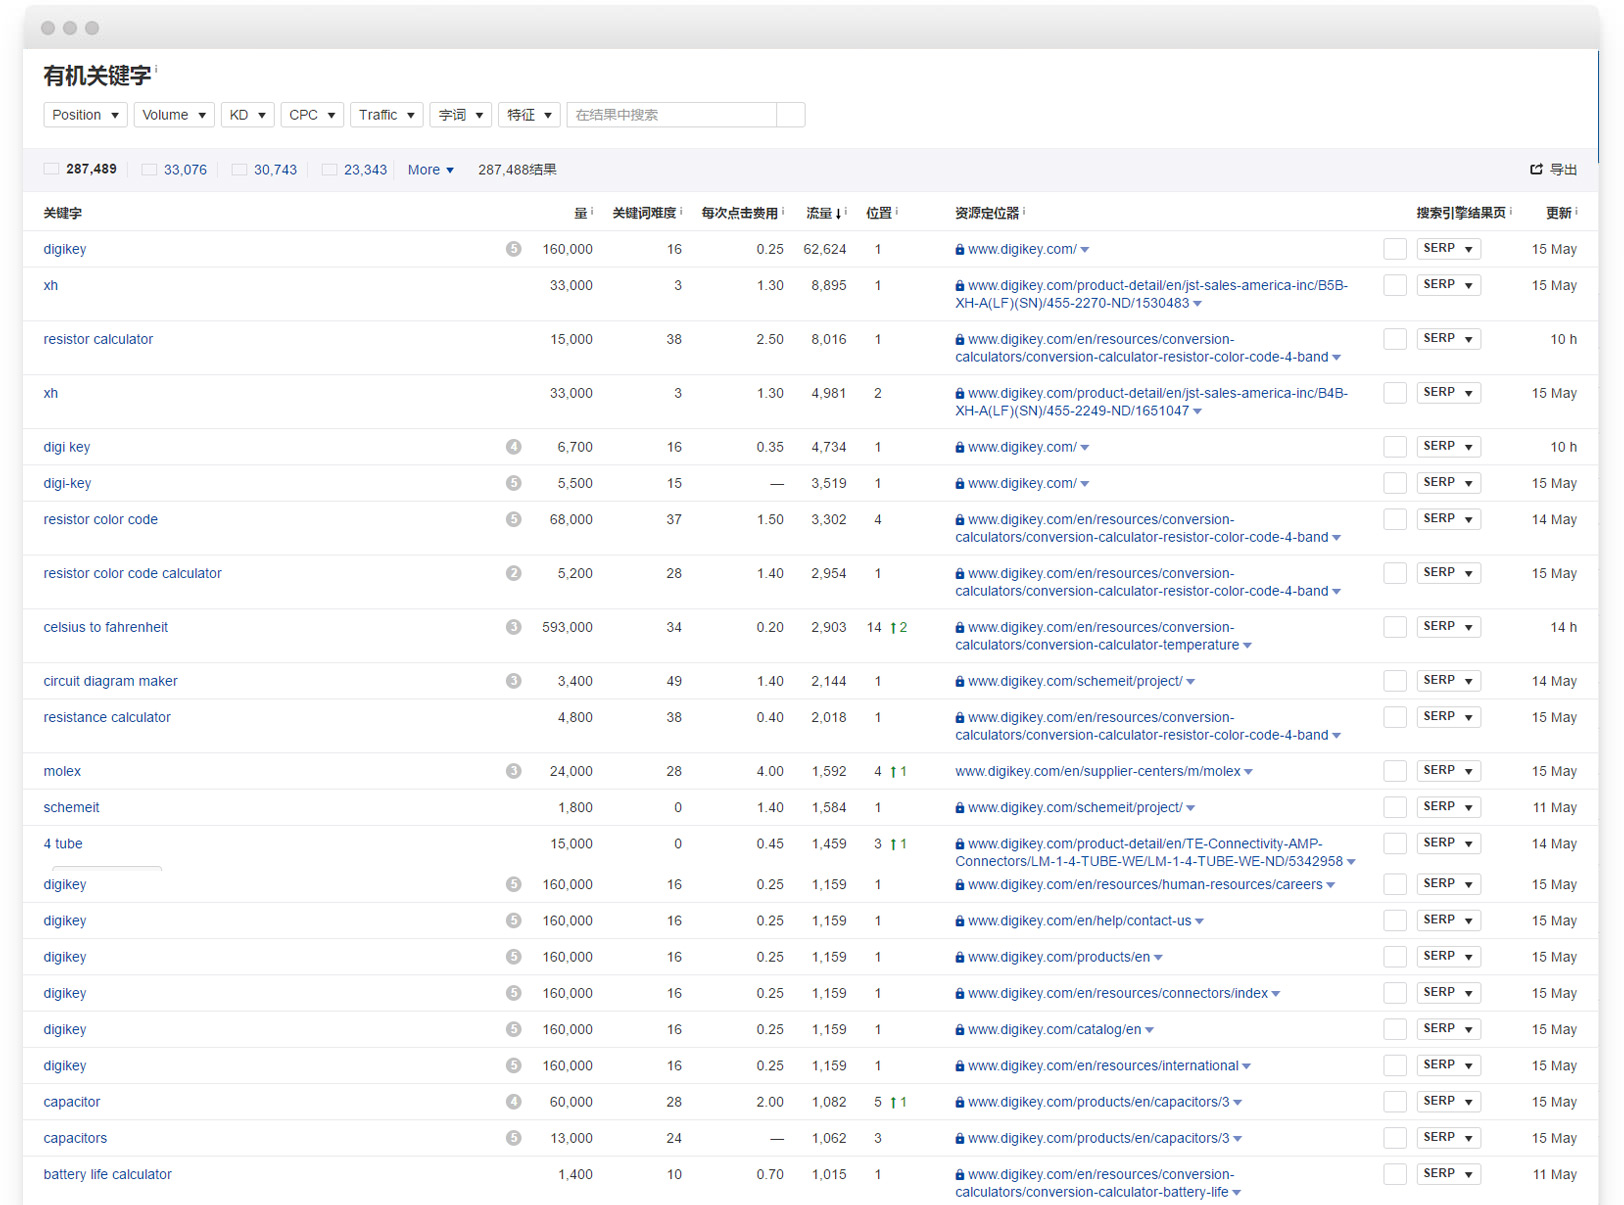Tick the square box in the schemeit row
Image resolution: width=1624 pixels, height=1205 pixels.
tap(1395, 807)
